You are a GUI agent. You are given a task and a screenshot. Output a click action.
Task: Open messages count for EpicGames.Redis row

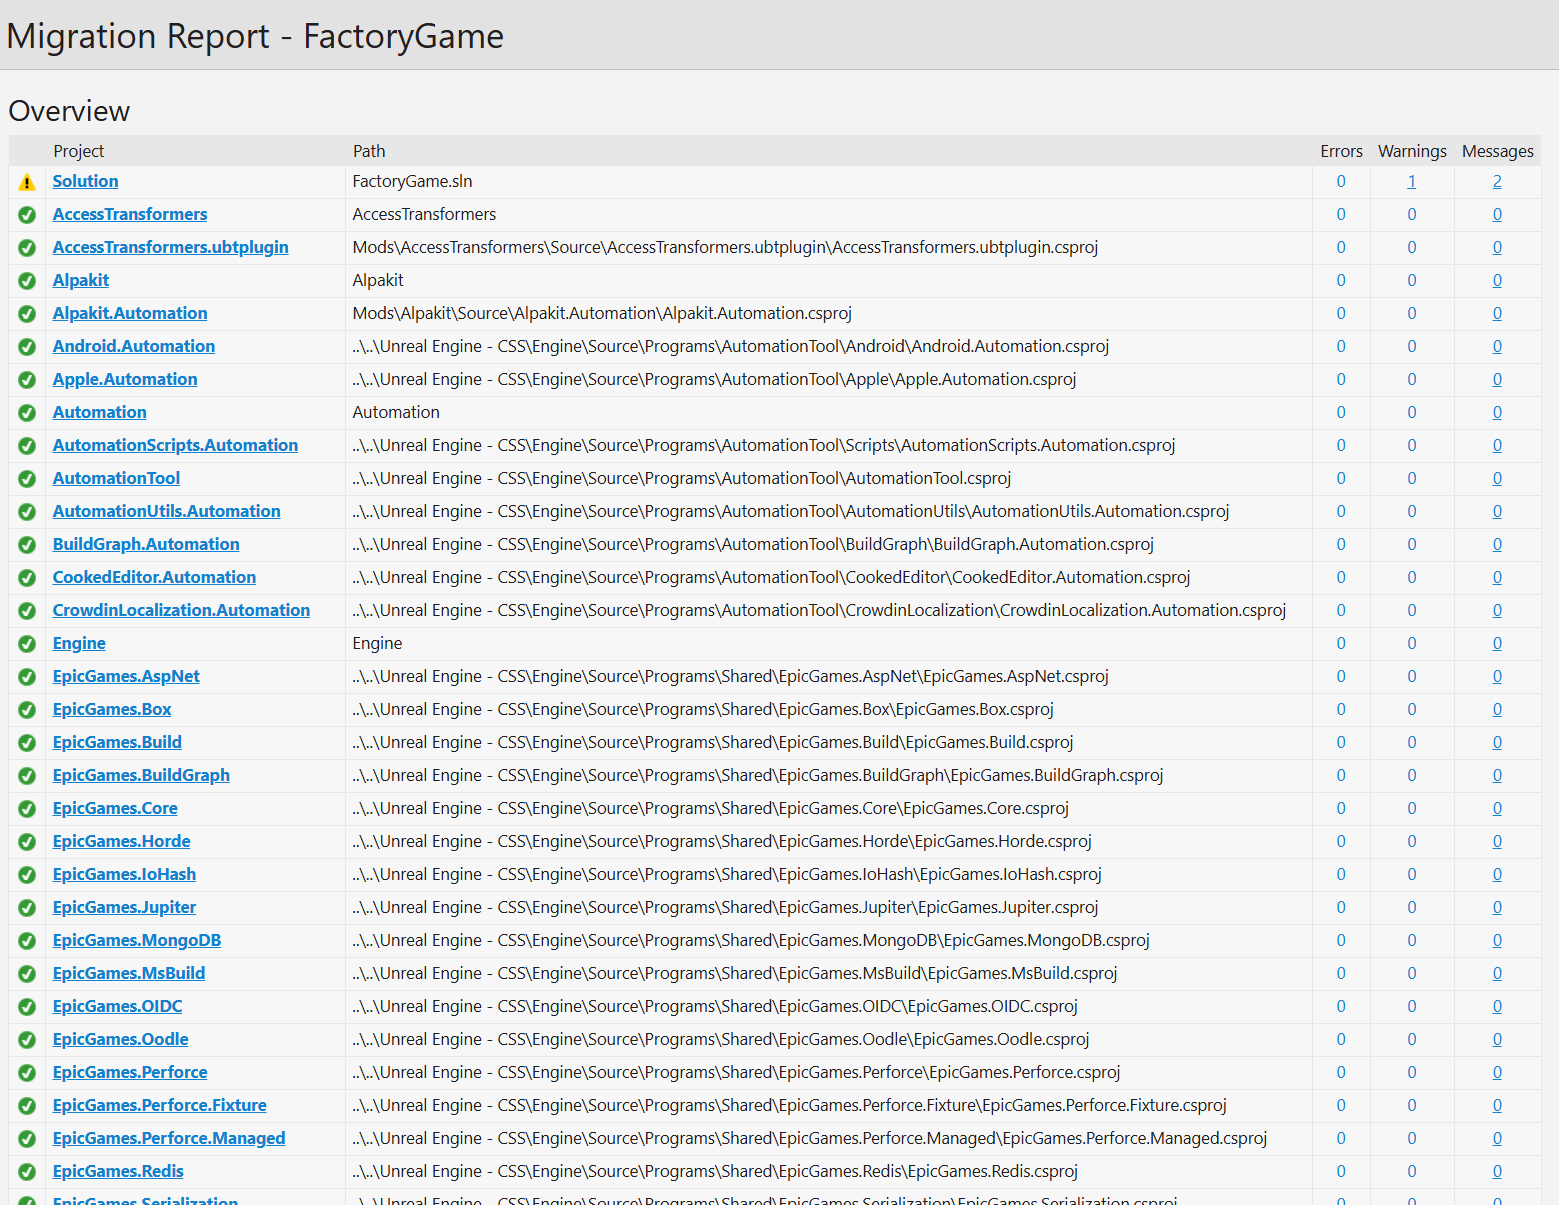tap(1497, 1171)
